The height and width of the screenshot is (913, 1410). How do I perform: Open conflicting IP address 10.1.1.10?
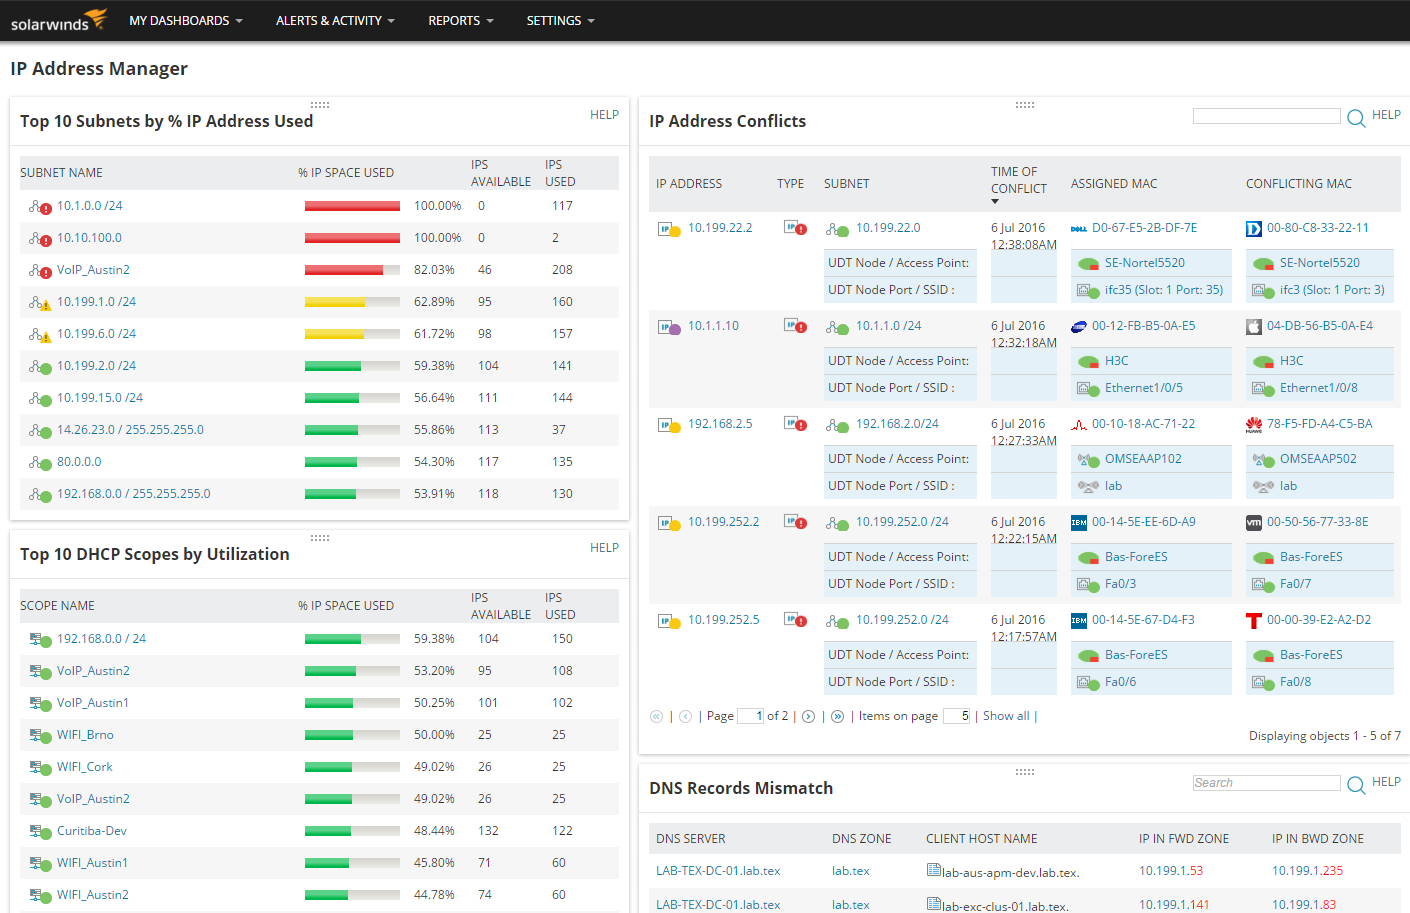coord(713,326)
